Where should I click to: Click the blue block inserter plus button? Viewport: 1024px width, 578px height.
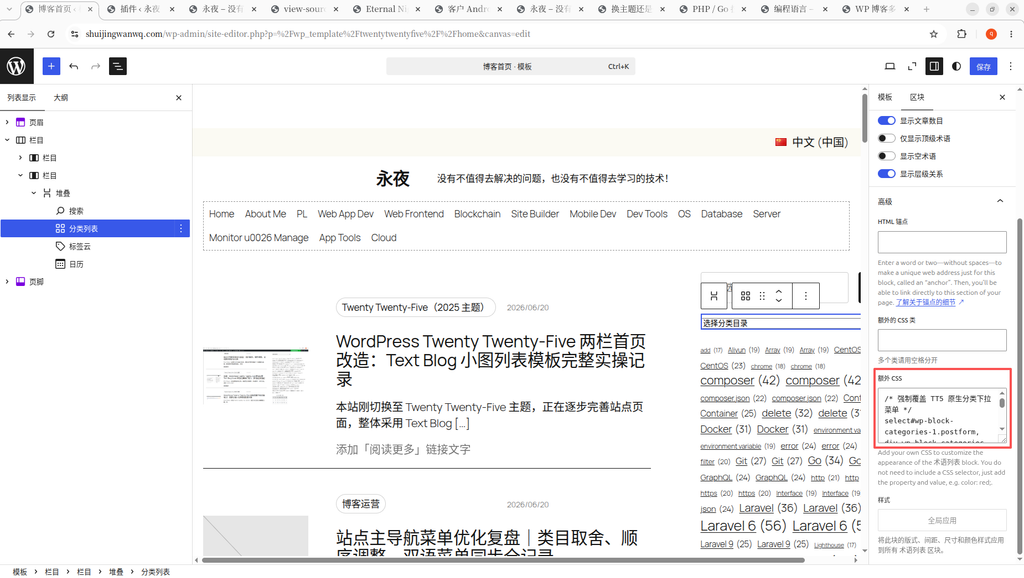[51, 66]
